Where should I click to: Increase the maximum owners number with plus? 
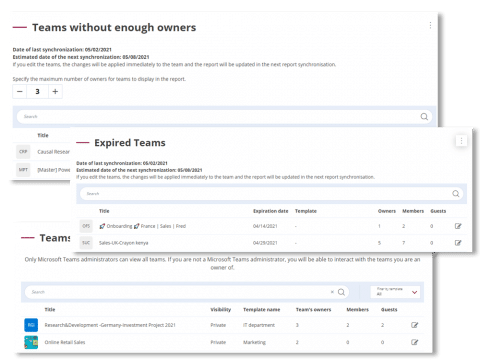point(55,91)
